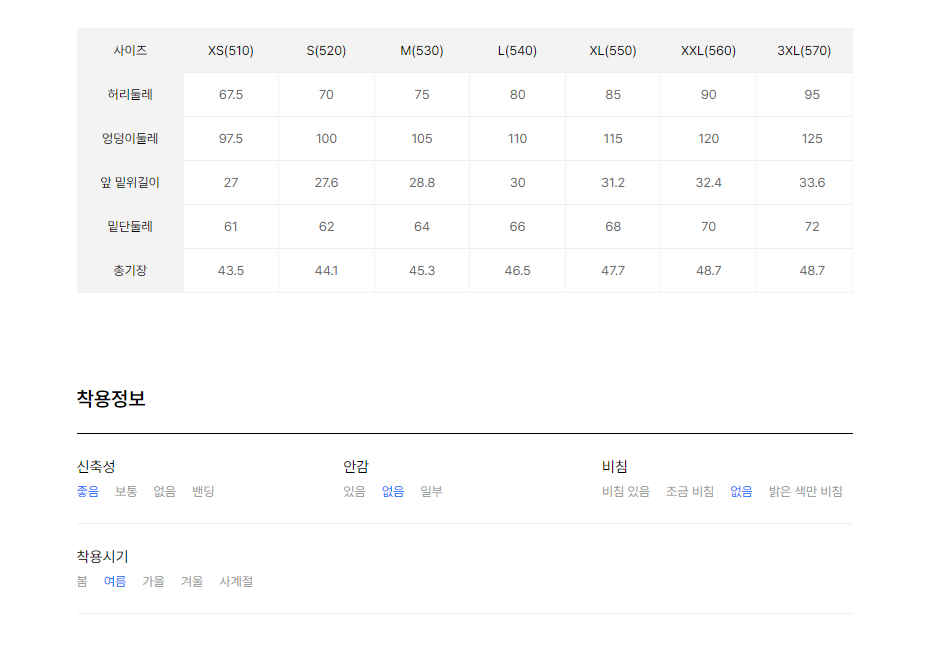The height and width of the screenshot is (671, 931).
Task: Click the 허리둘레 row label
Action: pyautogui.click(x=130, y=94)
